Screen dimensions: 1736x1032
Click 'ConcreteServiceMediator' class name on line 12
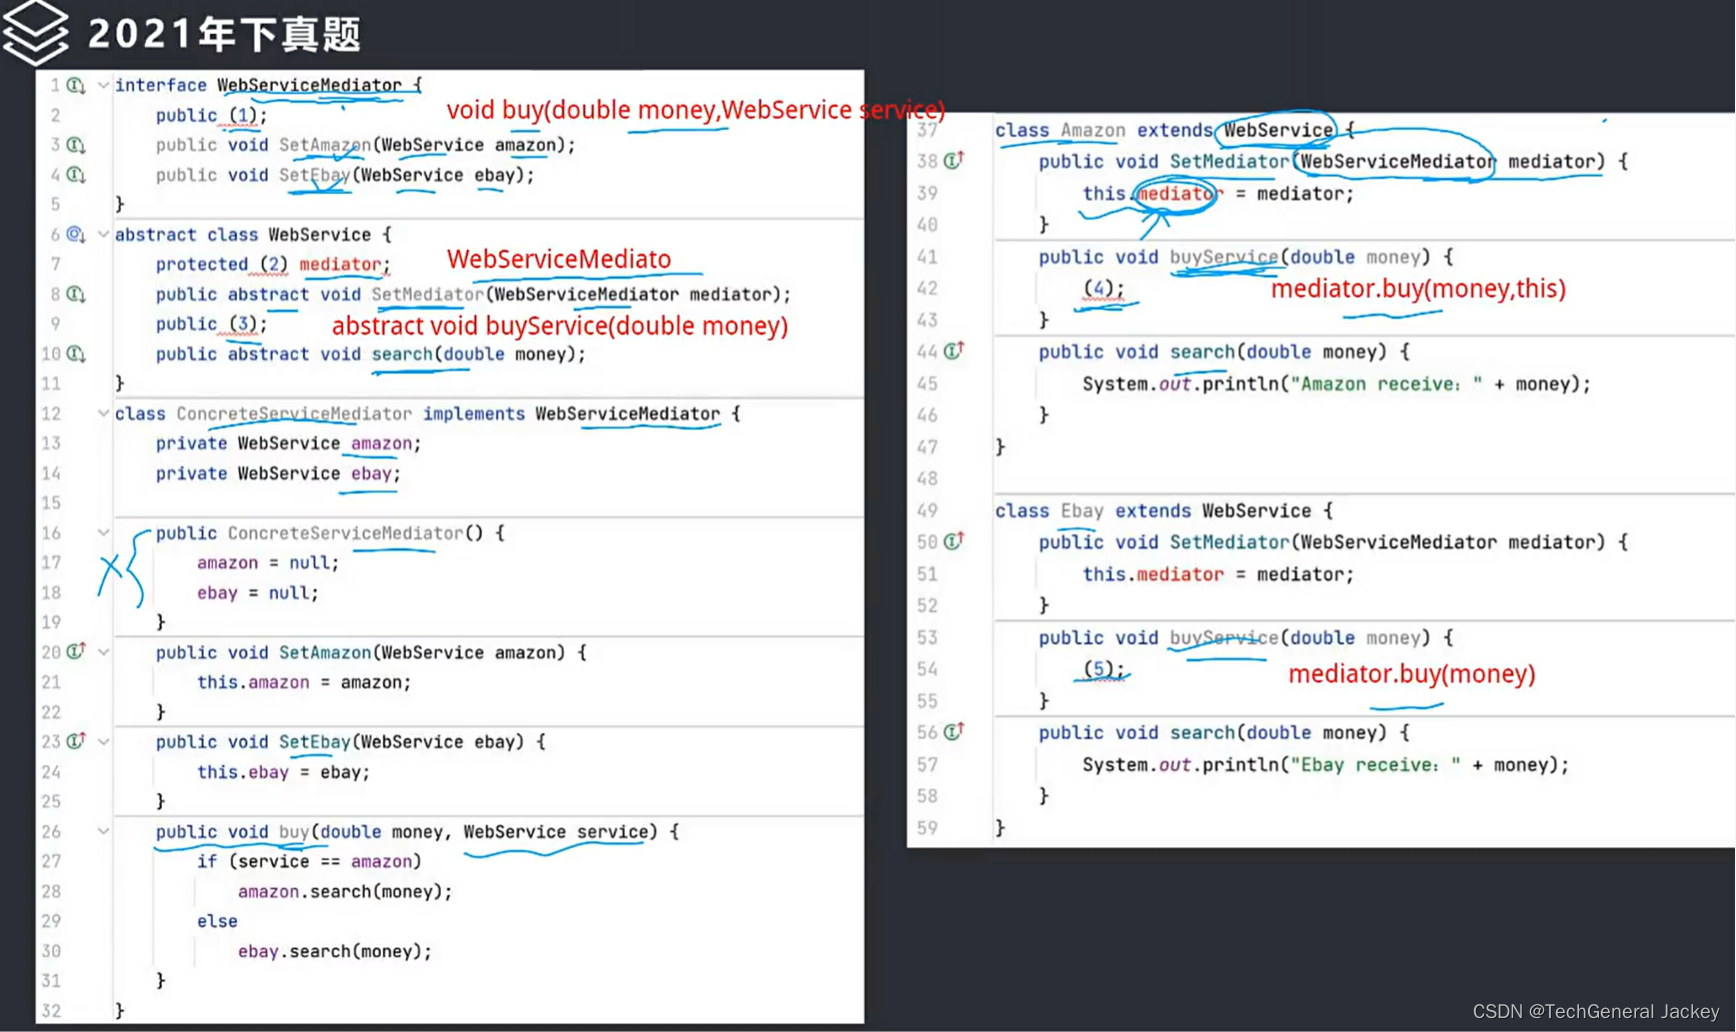(x=294, y=413)
